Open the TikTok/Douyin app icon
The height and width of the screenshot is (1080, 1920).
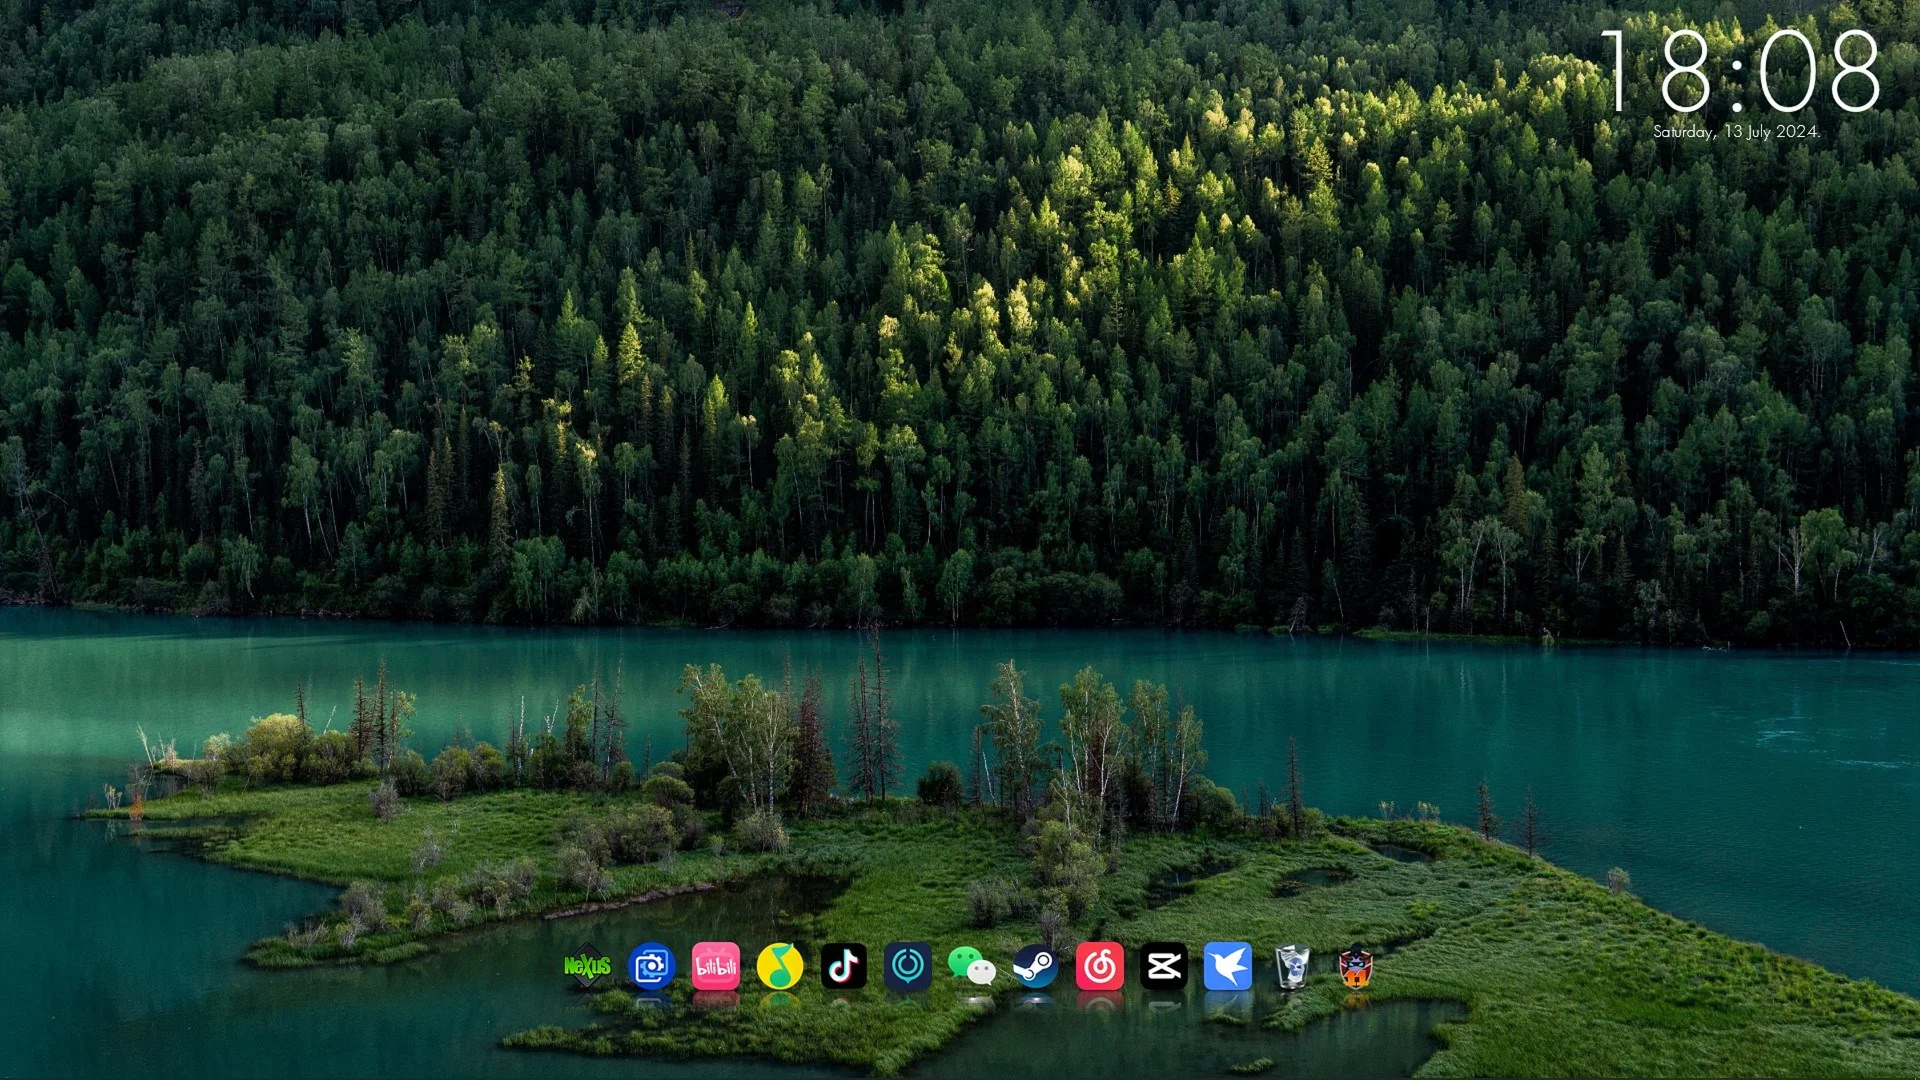[x=844, y=966]
